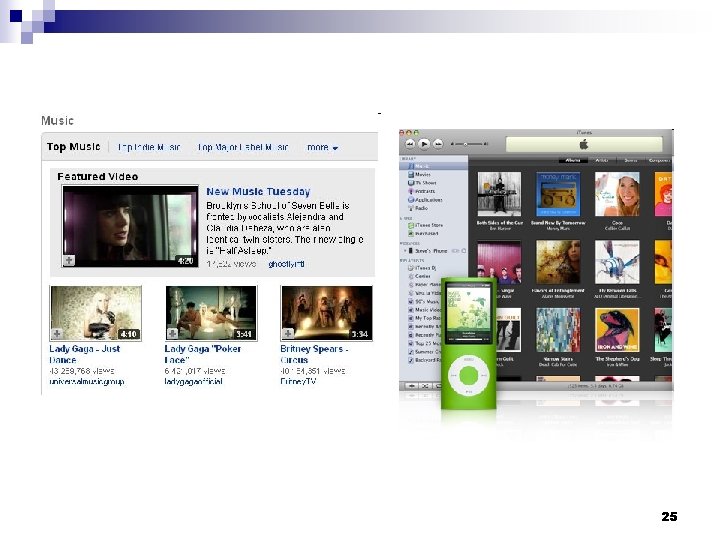Image resolution: width=720 pixels, height=540 pixels.
Task: Add the featured video to queue via plus icon
Action: [x=68, y=260]
